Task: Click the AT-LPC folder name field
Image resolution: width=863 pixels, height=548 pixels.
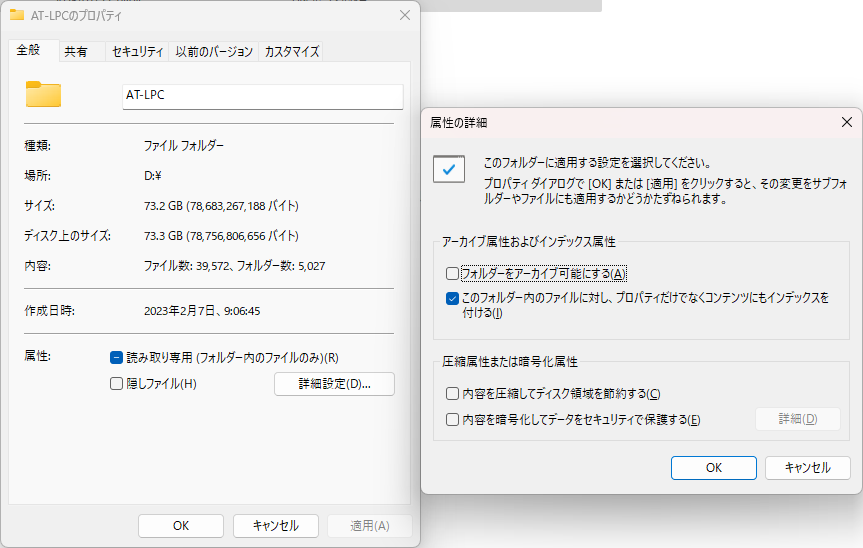Action: [x=263, y=96]
